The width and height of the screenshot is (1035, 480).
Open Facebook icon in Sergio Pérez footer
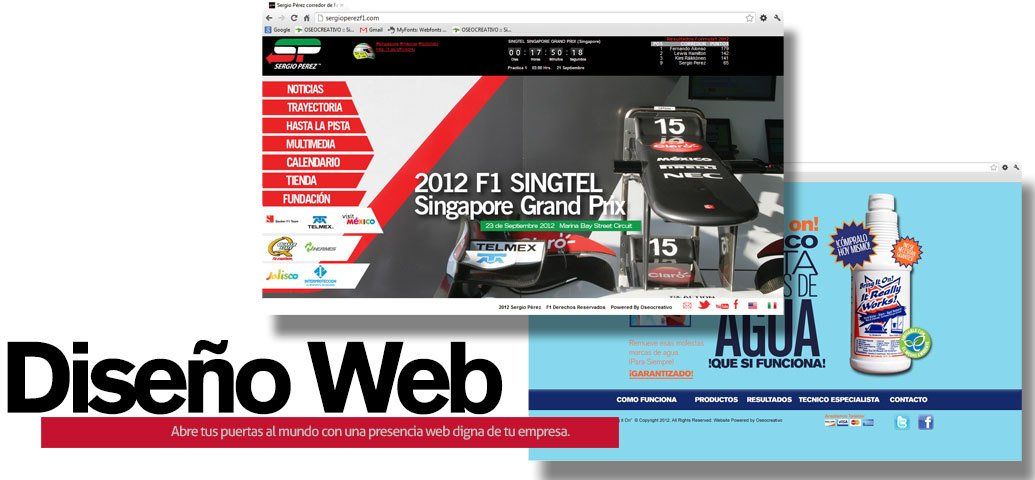coord(736,305)
